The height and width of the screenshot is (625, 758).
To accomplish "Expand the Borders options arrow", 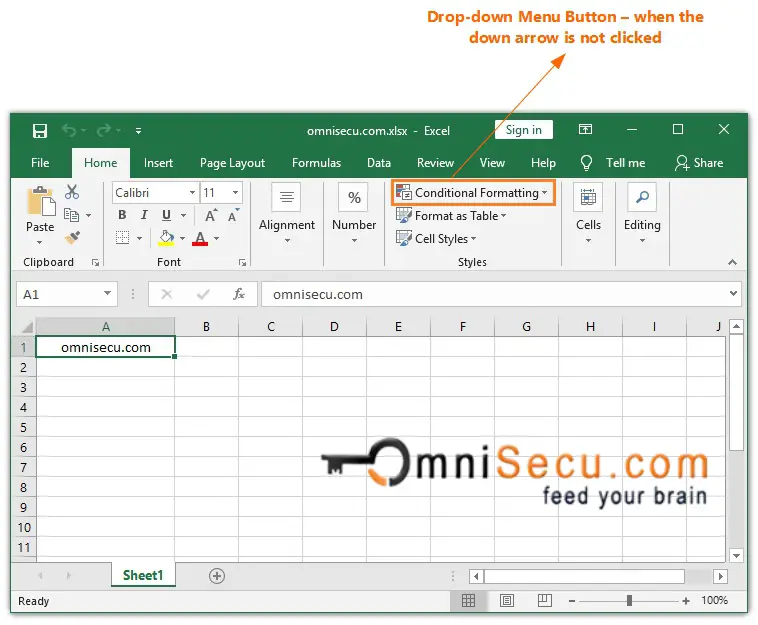I will coord(139,238).
